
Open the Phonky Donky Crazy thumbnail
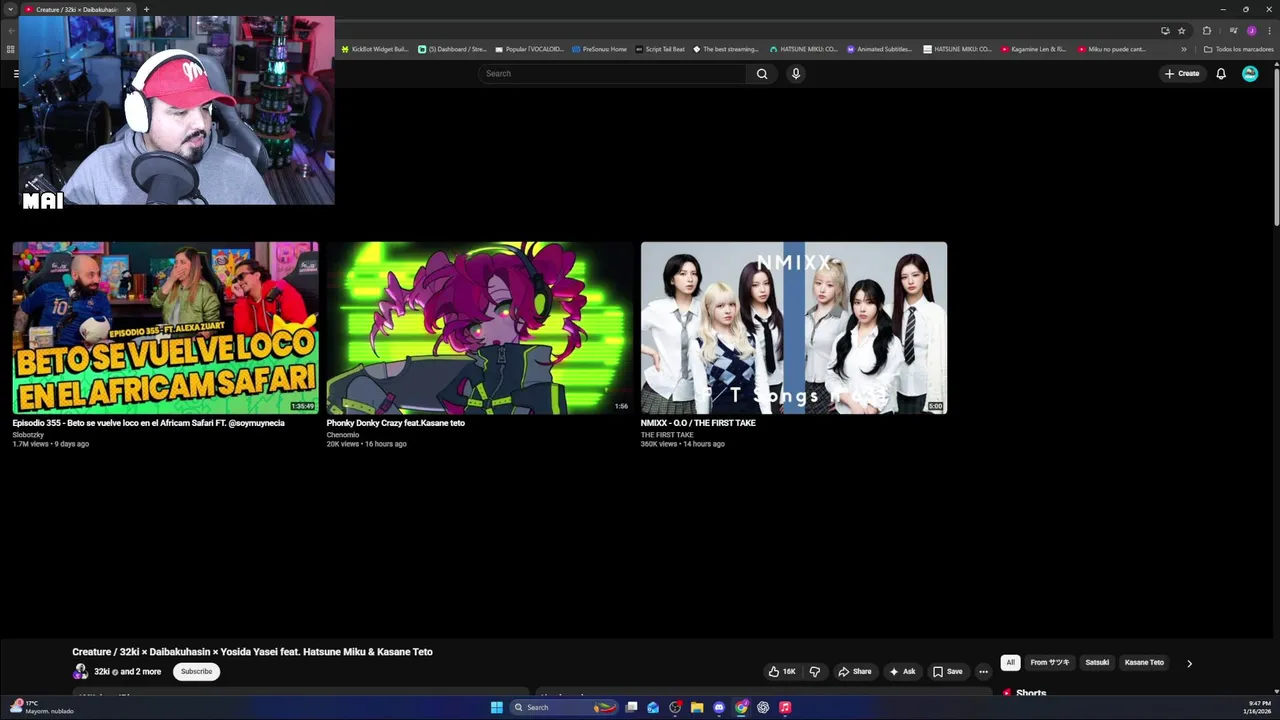coord(480,328)
